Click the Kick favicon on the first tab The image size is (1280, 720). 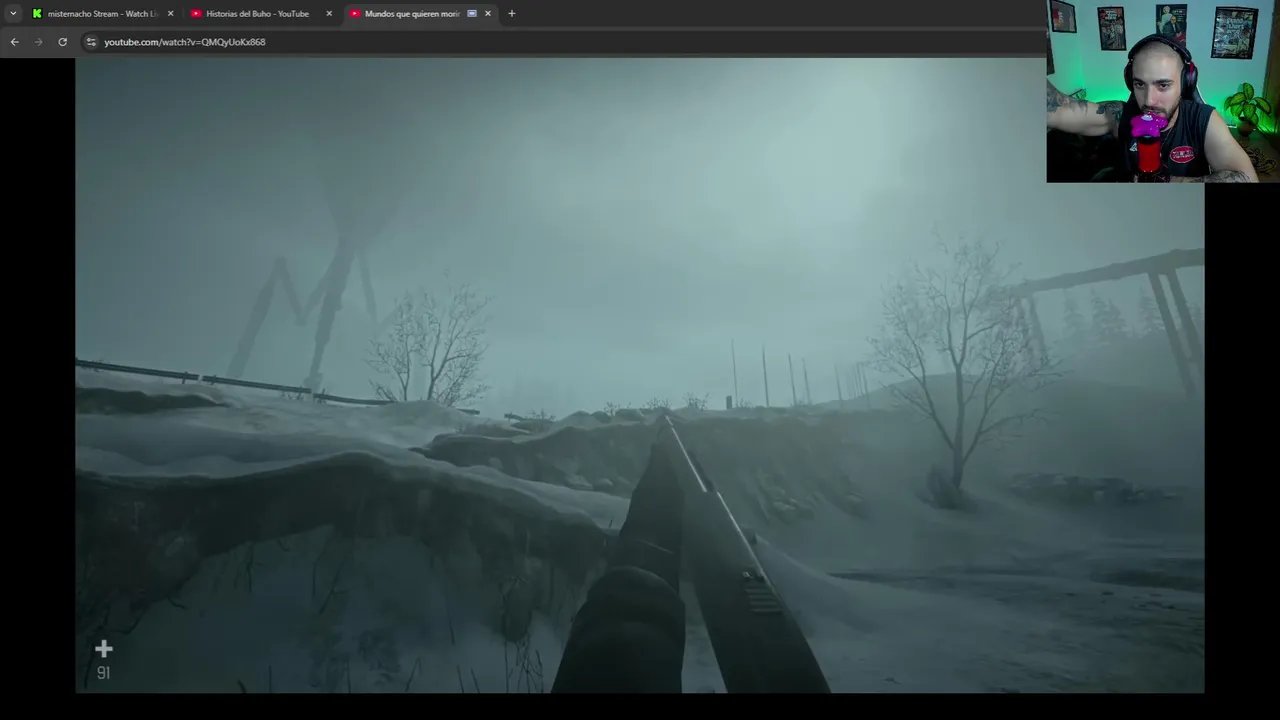pos(37,14)
